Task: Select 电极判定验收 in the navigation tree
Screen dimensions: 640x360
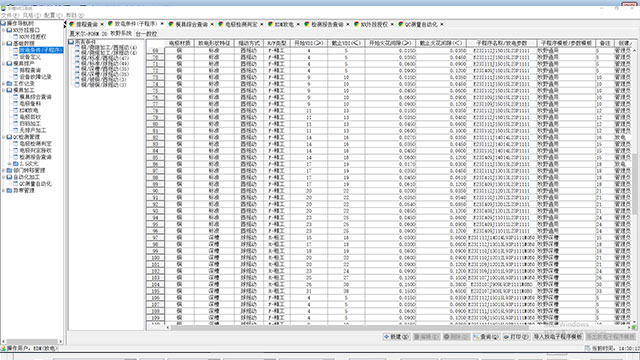Action: point(36,150)
